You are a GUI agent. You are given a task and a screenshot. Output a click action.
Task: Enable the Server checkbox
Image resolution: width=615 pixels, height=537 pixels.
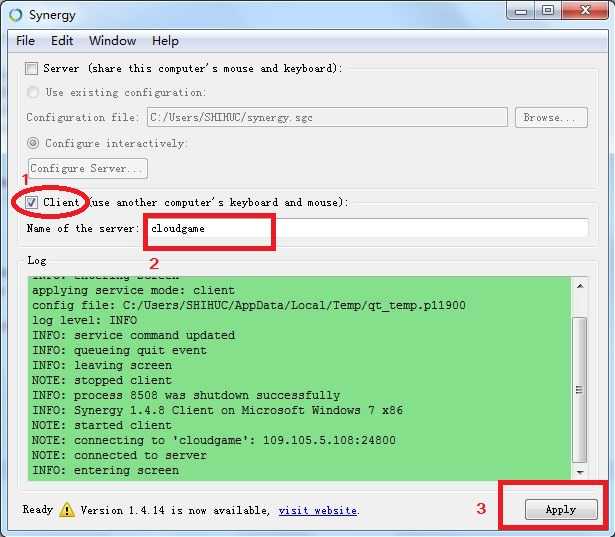tap(31, 69)
